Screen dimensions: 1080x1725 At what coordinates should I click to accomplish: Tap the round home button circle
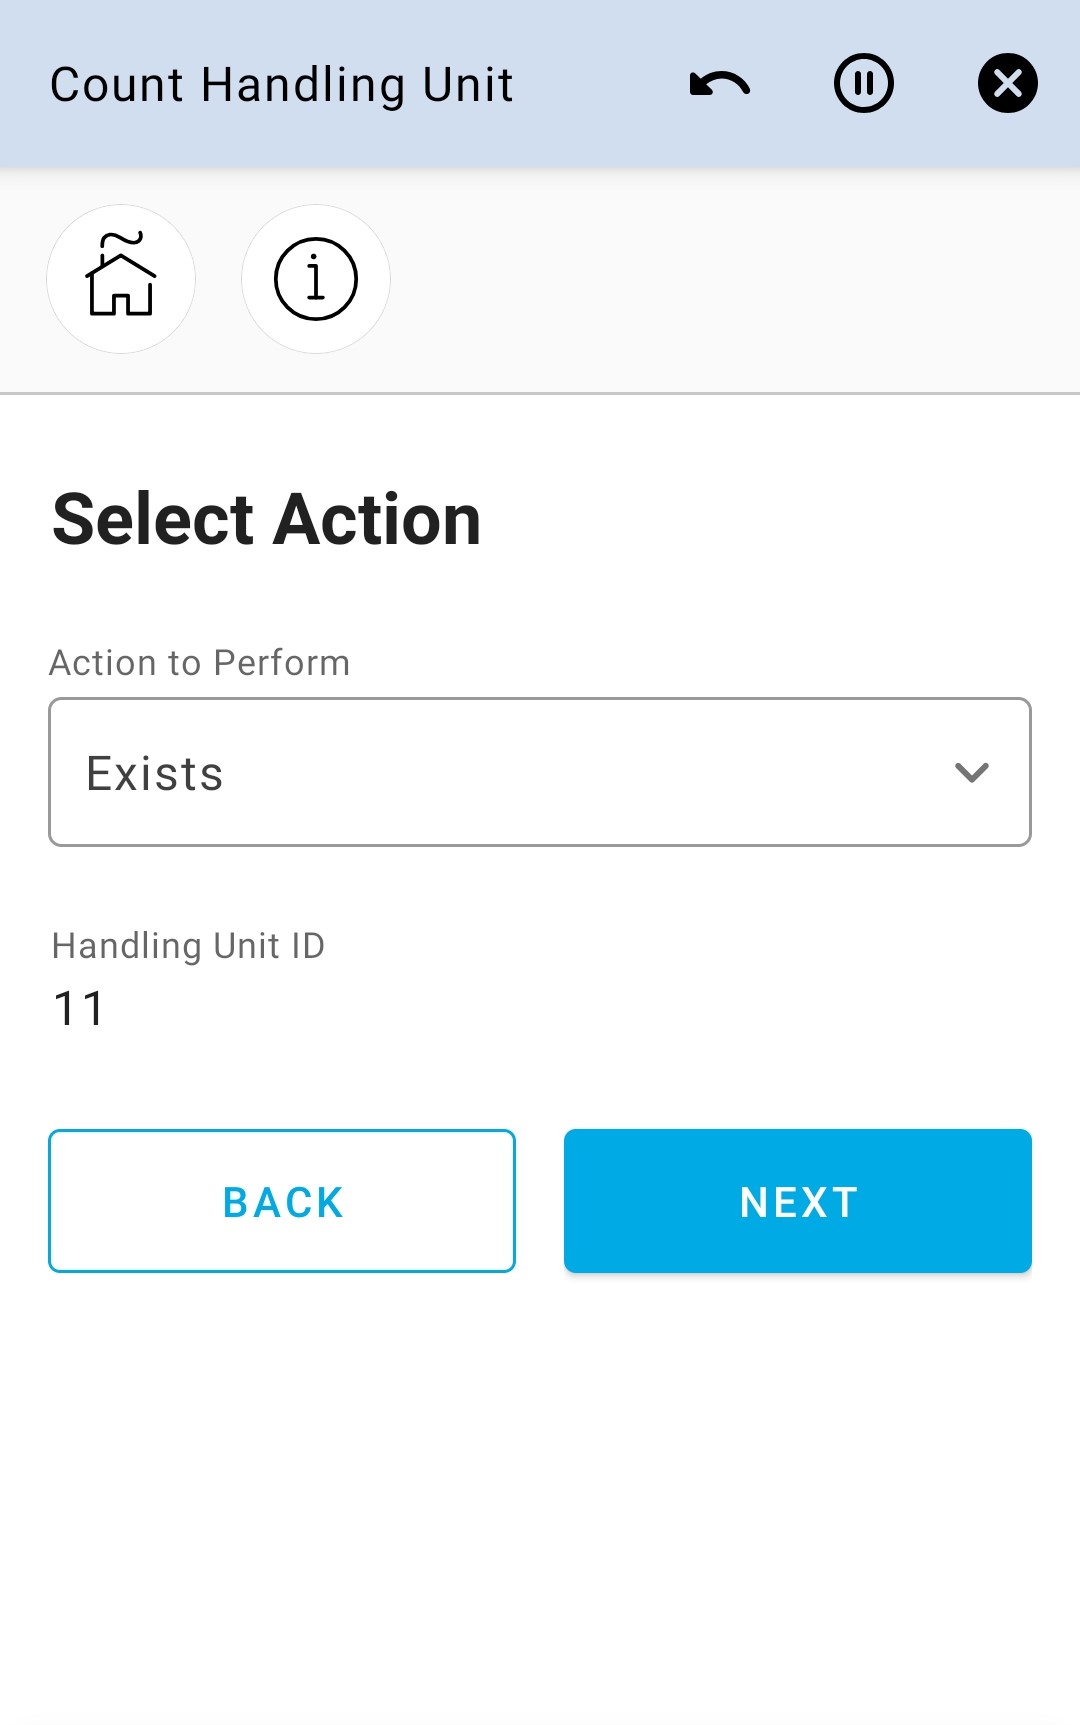(121, 279)
